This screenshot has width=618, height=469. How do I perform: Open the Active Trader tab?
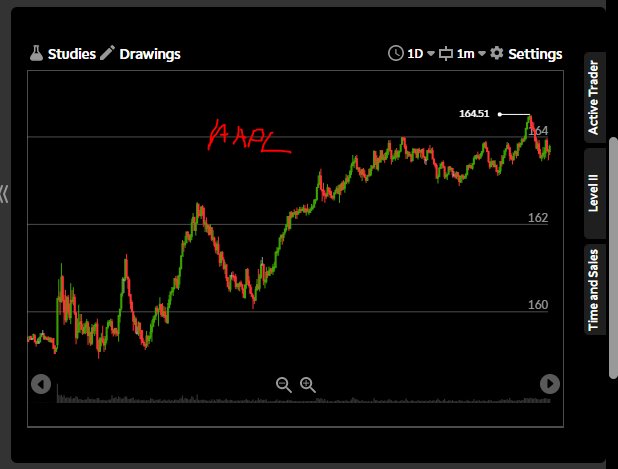[594, 97]
